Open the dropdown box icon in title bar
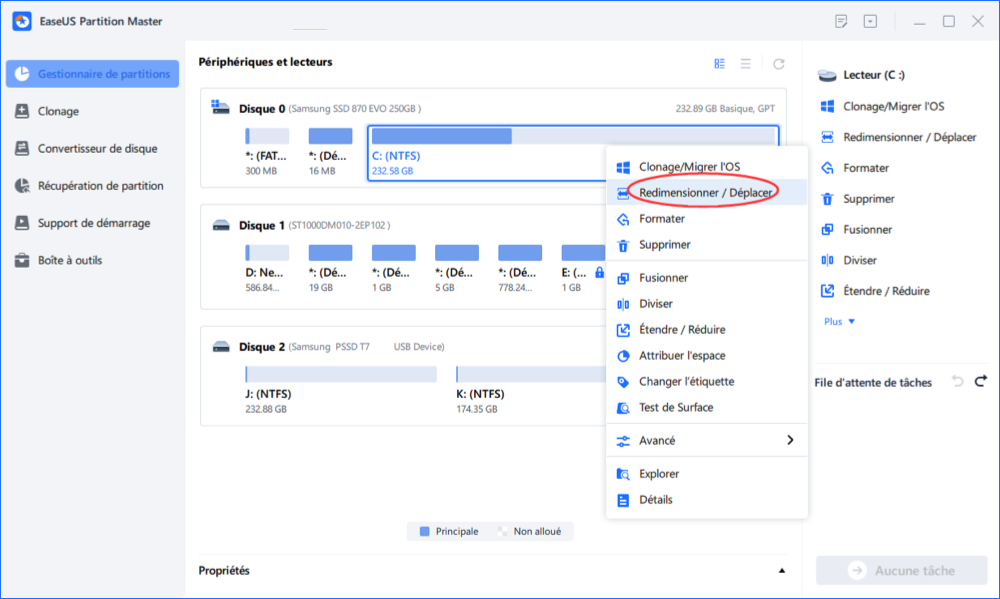The image size is (1000, 599). pos(870,21)
